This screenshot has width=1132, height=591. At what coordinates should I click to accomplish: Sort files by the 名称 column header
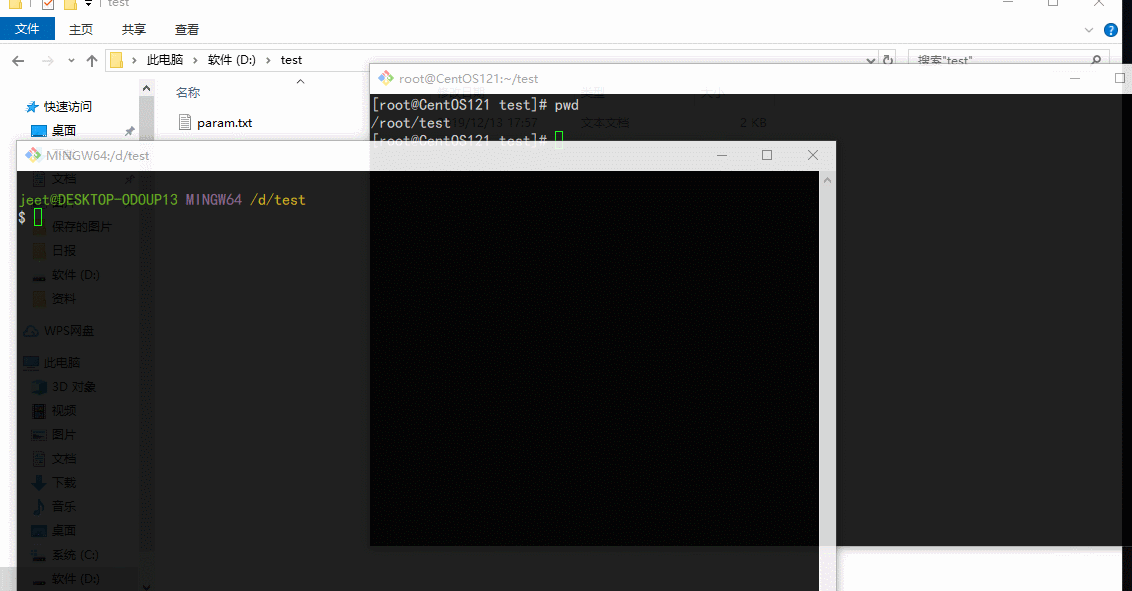(188, 92)
